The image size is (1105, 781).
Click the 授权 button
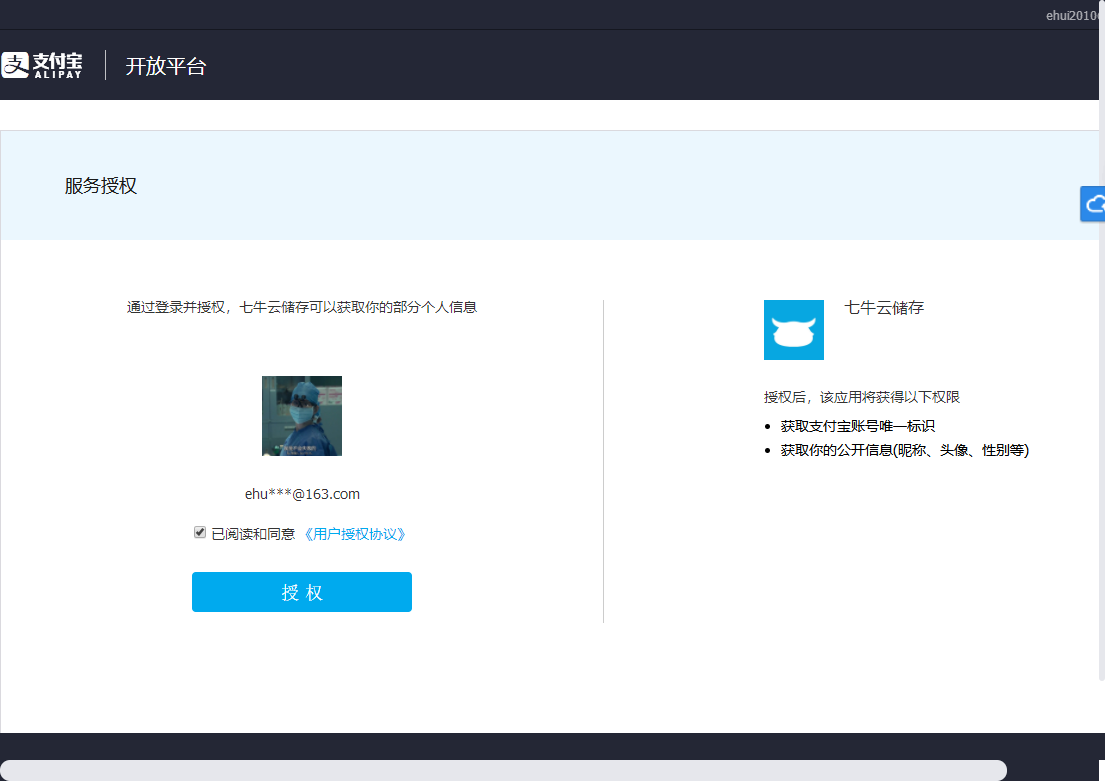302,592
